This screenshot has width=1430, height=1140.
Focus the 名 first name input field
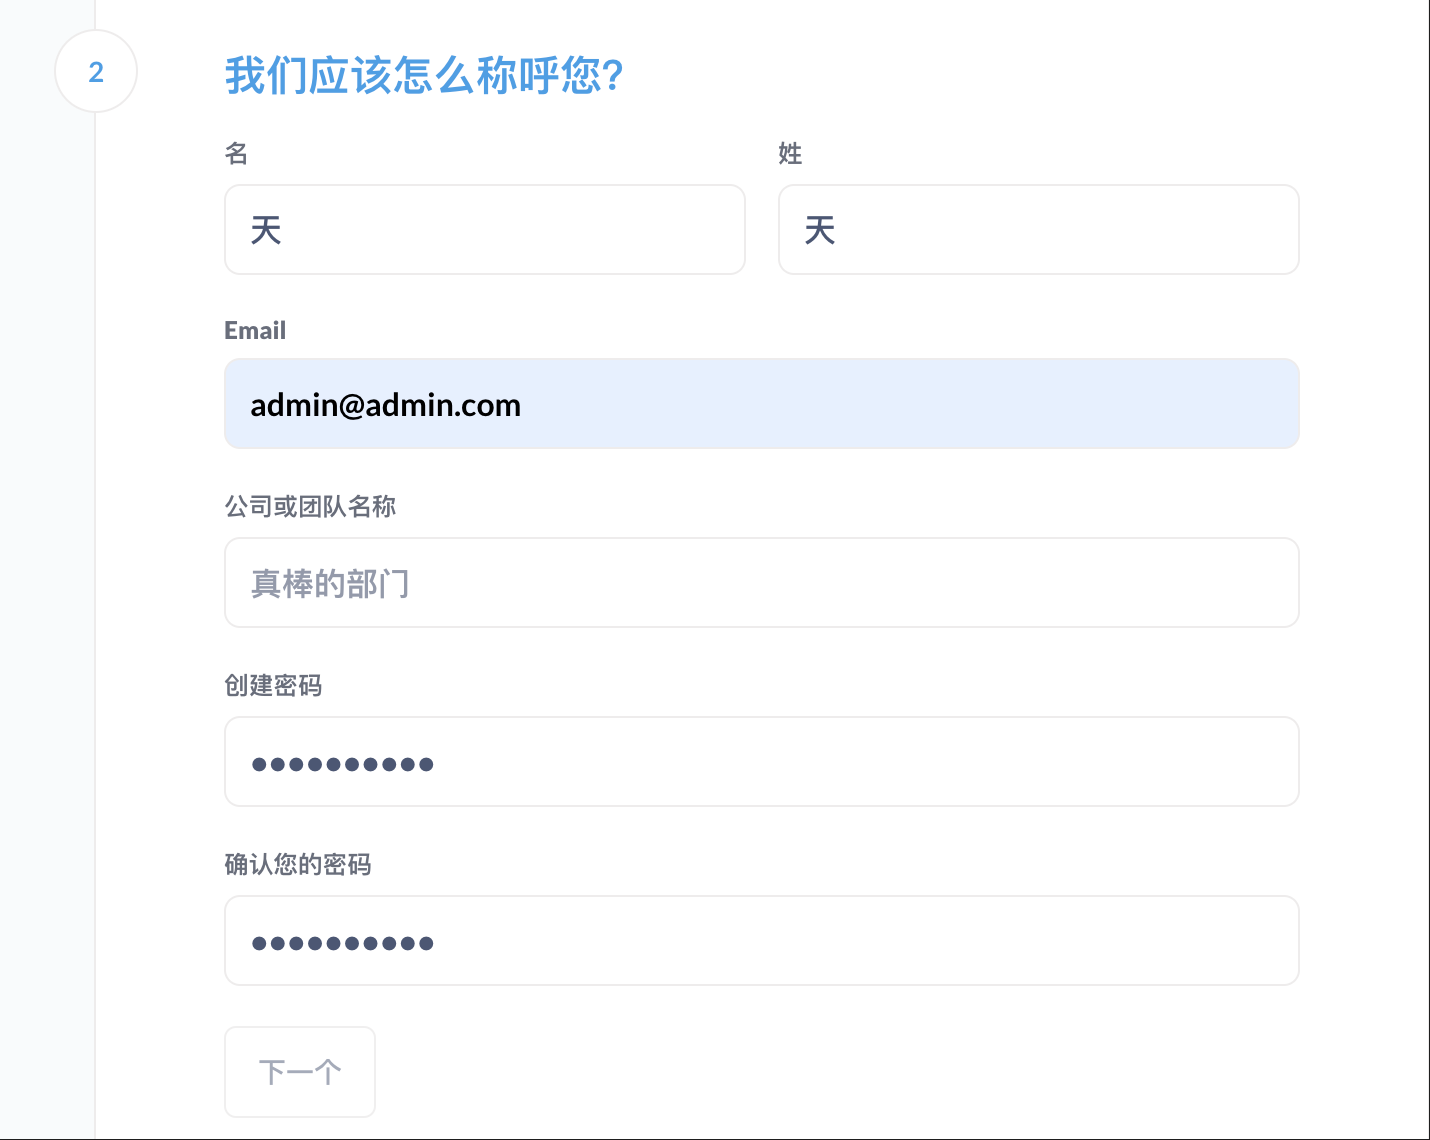coord(484,230)
